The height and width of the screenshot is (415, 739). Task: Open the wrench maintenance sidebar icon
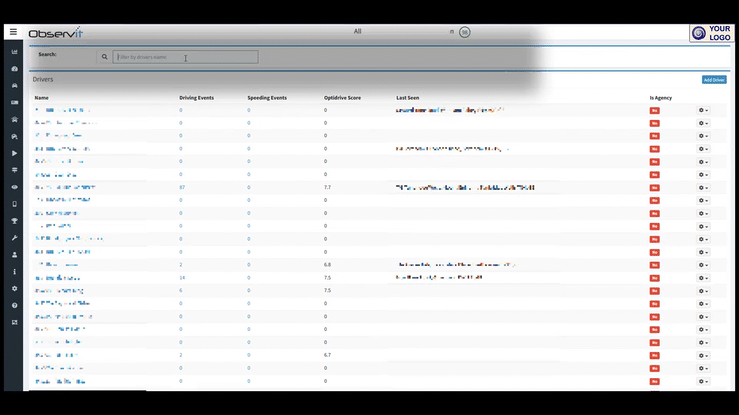(15, 238)
